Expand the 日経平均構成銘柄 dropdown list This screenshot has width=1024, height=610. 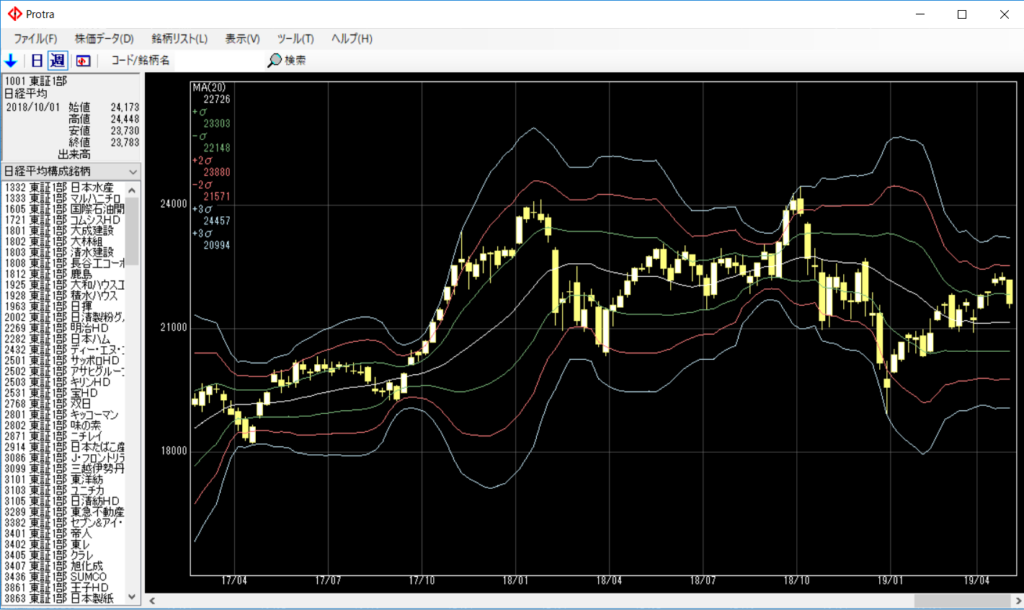(133, 171)
